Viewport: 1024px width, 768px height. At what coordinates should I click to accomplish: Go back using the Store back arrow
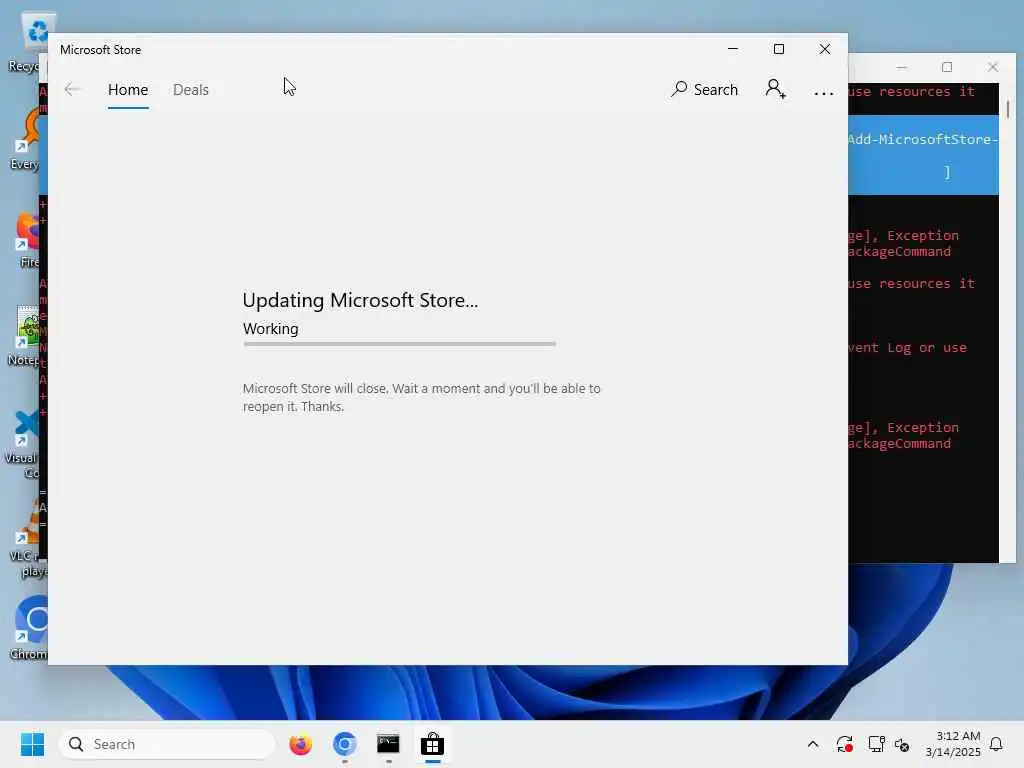point(72,89)
